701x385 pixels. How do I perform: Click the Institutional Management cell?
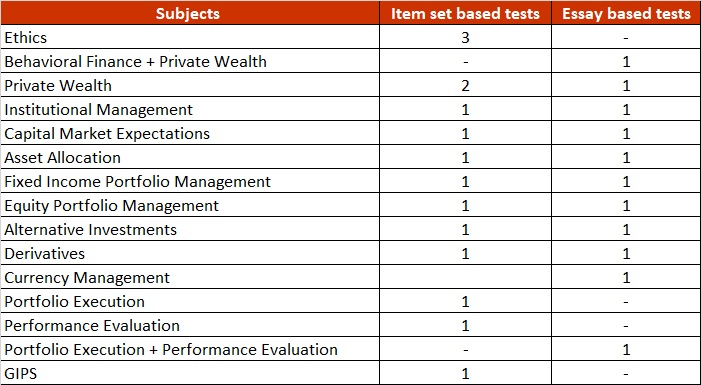[x=190, y=109]
